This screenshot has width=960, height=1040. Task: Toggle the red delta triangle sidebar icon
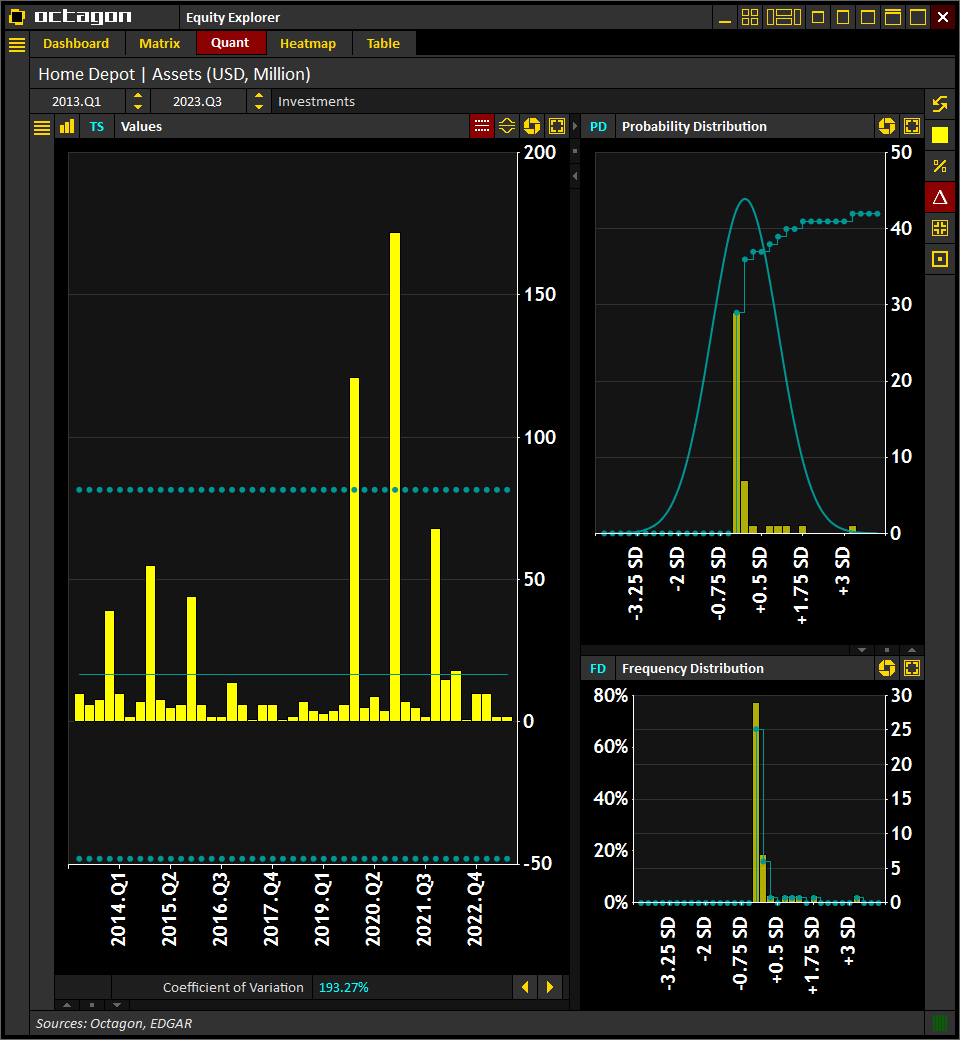940,197
